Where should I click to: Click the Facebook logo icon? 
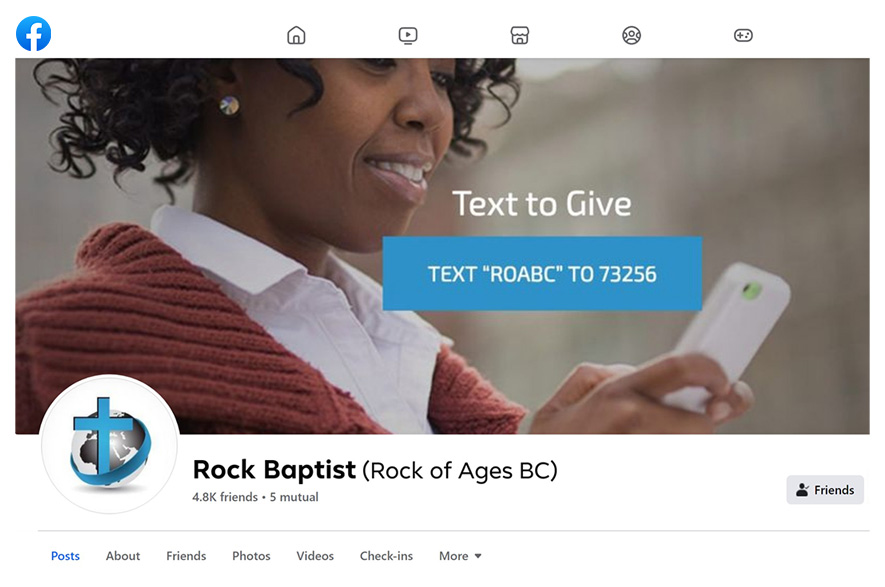coord(33,34)
